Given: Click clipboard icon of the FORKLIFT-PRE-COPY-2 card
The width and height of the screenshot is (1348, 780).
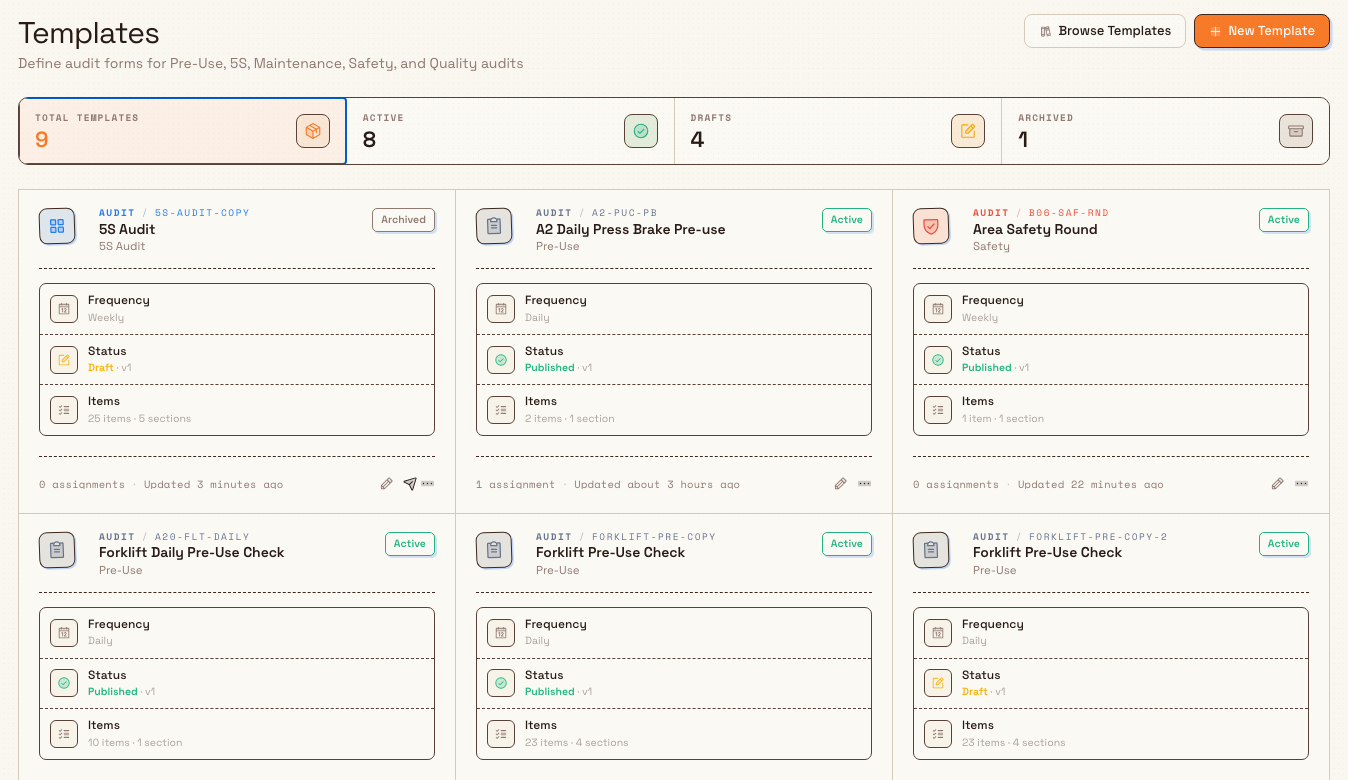Looking at the screenshot, I should click(931, 550).
